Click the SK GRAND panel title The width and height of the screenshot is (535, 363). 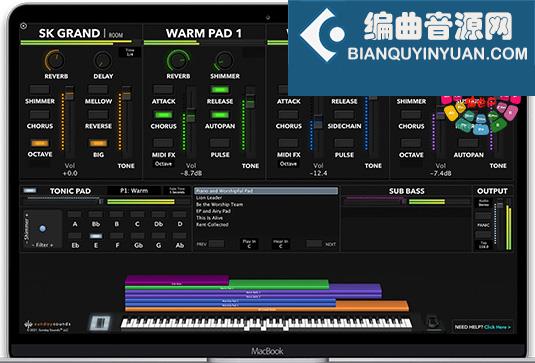point(69,33)
